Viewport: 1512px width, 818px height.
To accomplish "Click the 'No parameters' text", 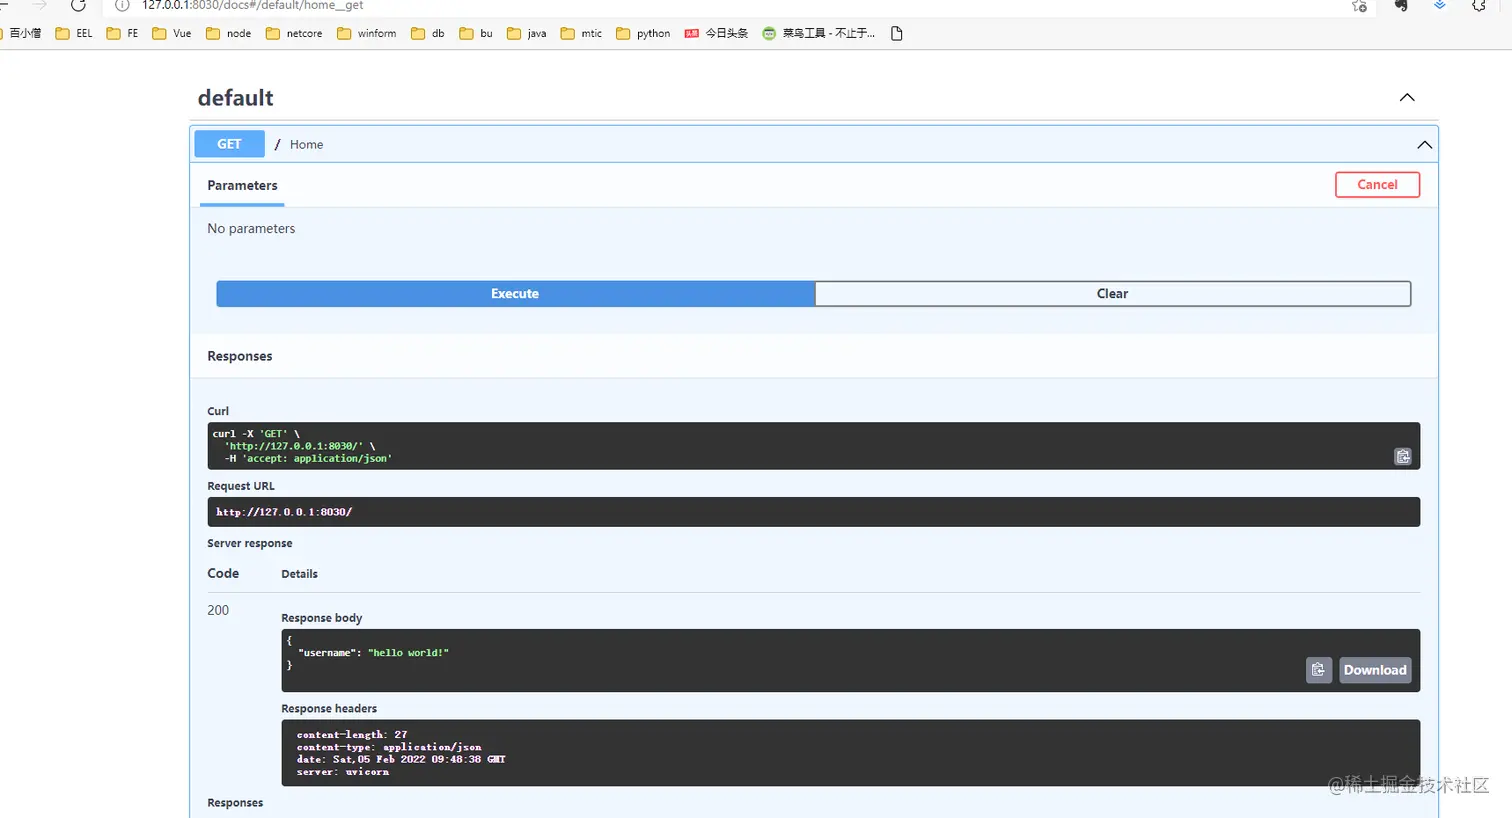I will [251, 229].
